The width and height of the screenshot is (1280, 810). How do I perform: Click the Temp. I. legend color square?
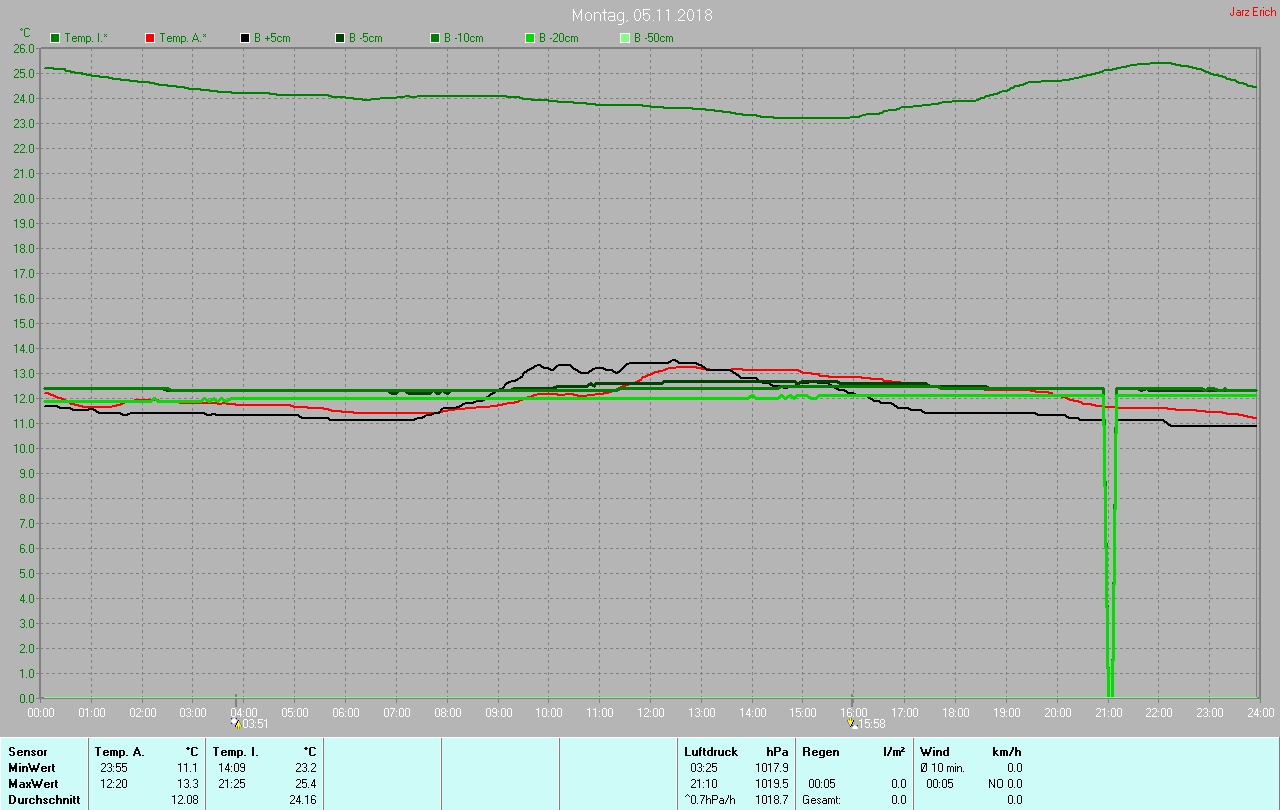click(55, 38)
